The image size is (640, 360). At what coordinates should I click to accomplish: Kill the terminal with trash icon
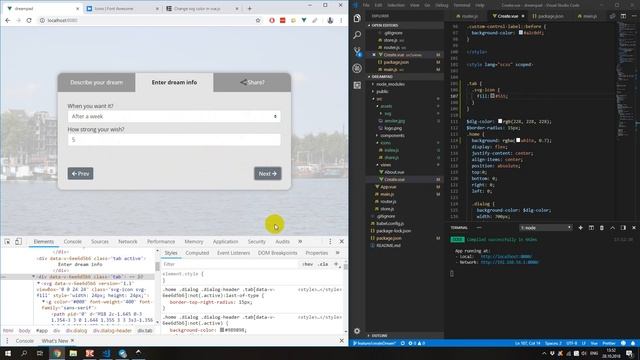click(602, 228)
